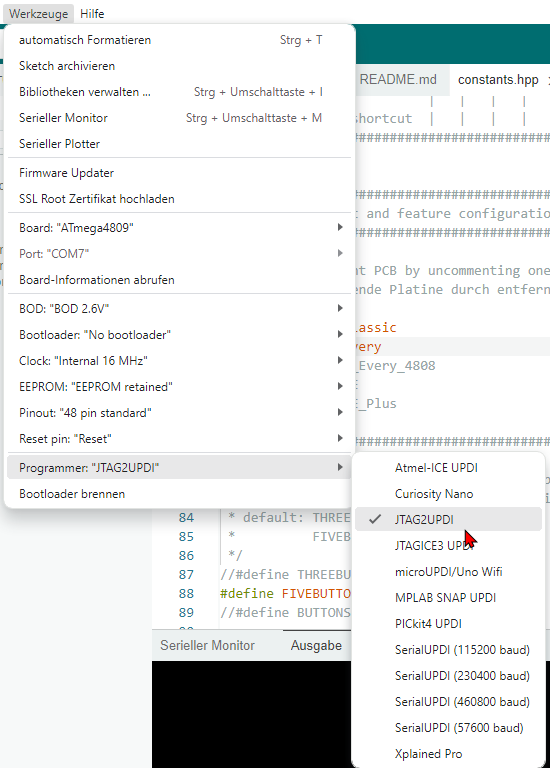Click the Werkzeuge menu header

pos(39,14)
